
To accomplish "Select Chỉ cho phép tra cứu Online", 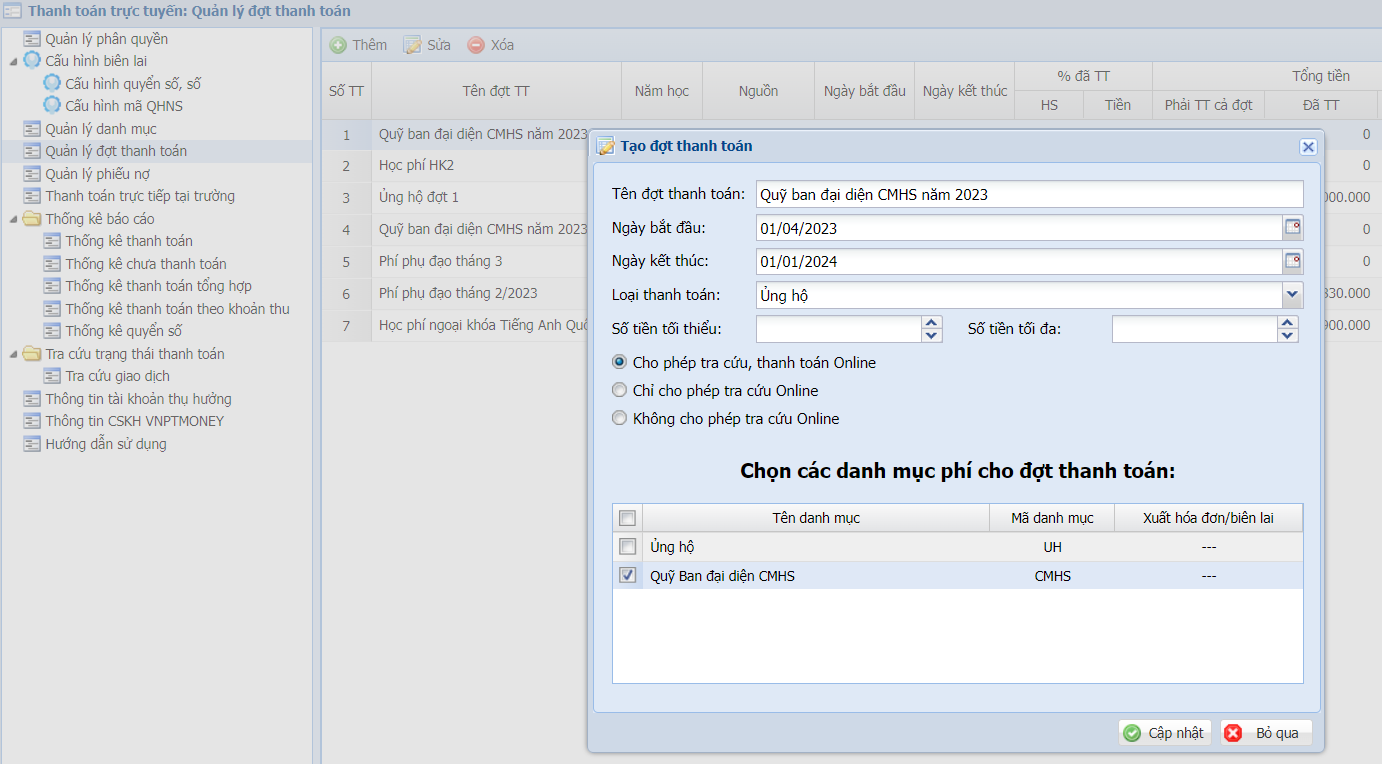I will [x=620, y=391].
